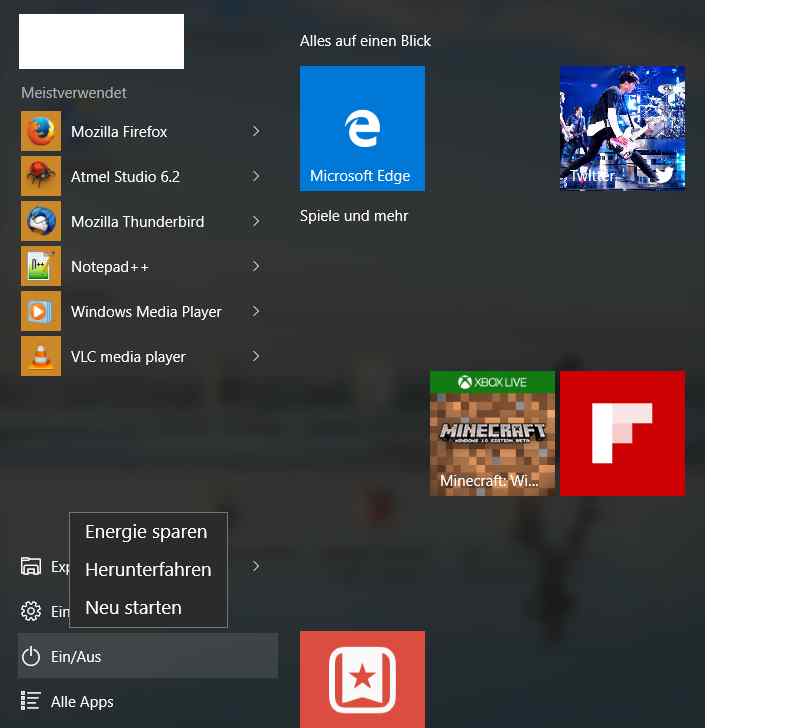Viewport: 800px width, 728px height.
Task: Open the Atmel Studio 6.2 bug icon
Action: 41,177
